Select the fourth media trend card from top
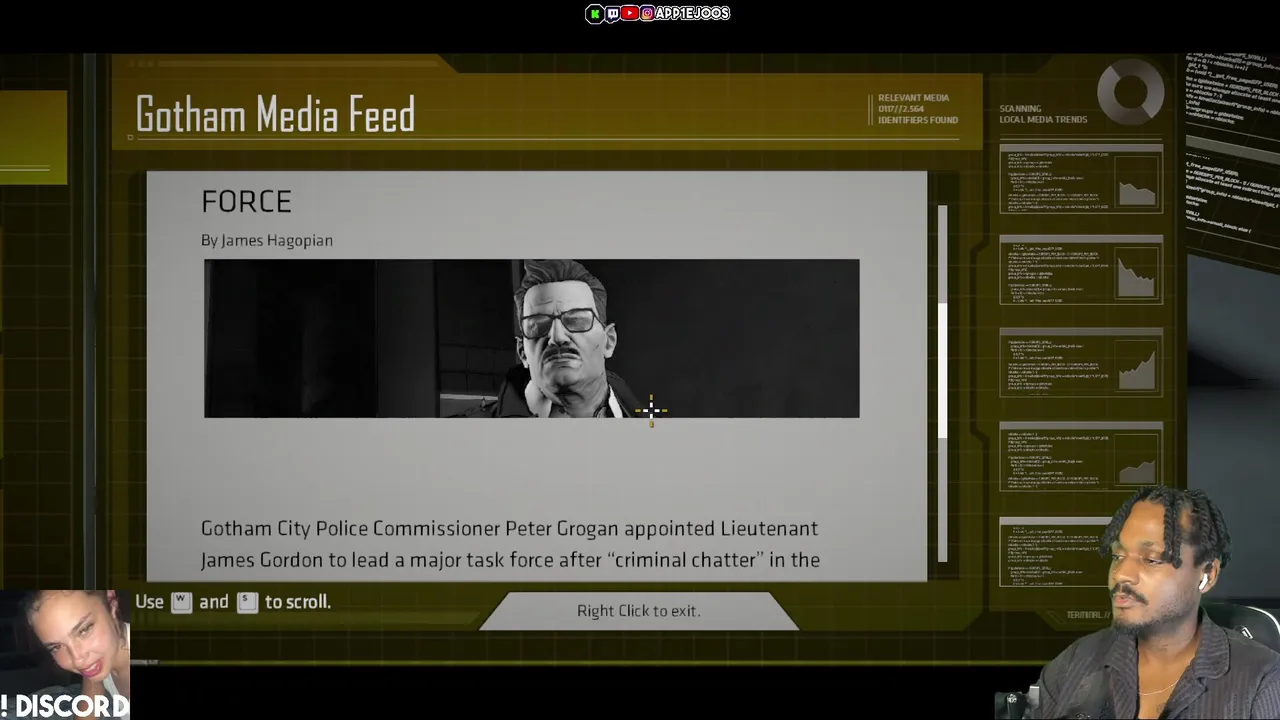Image resolution: width=1280 pixels, height=720 pixels. click(1081, 455)
